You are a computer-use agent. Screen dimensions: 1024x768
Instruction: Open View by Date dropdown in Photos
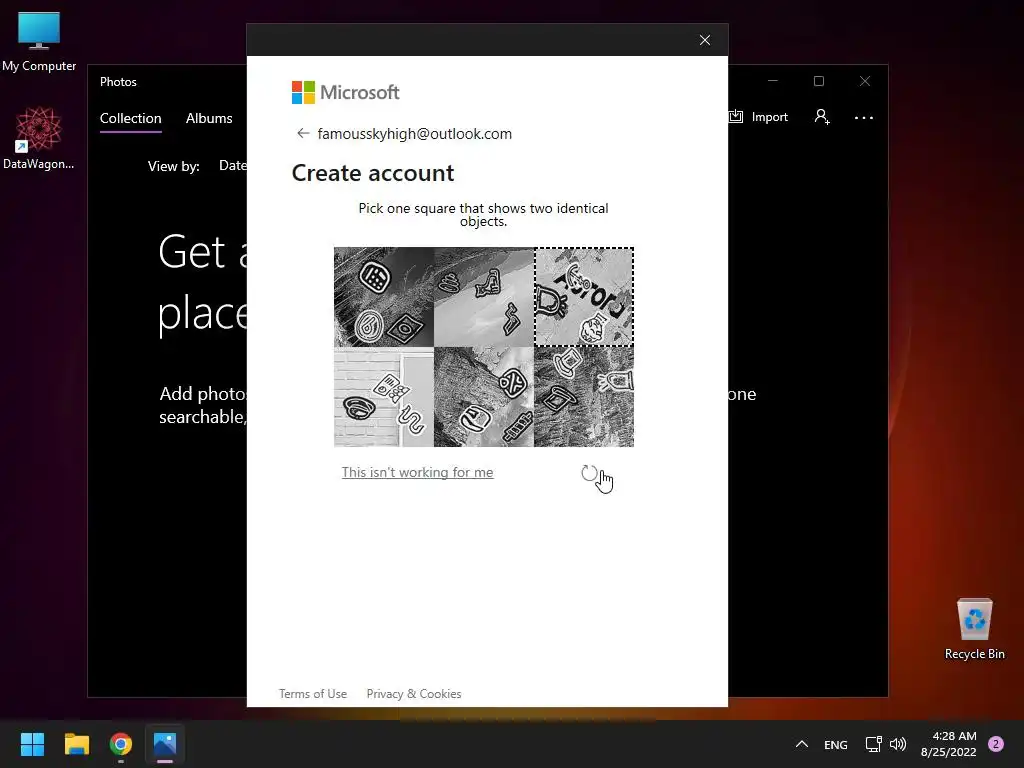232,165
